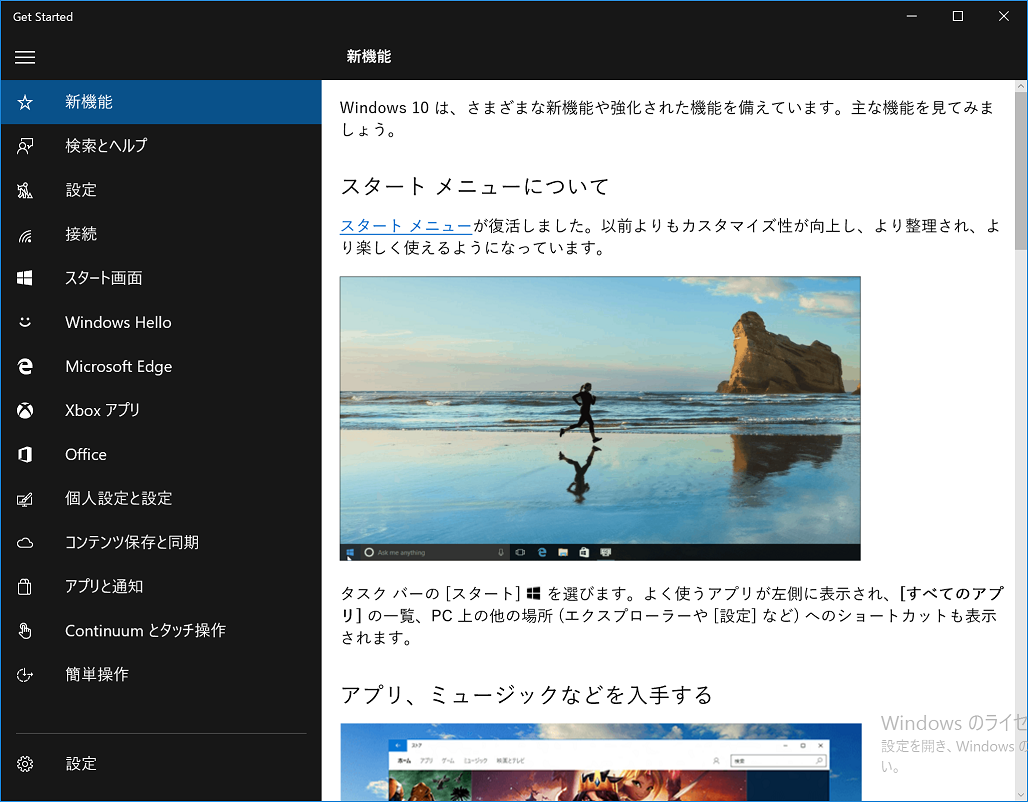1028x802 pixels.
Task: Click the cloud icon beside コンテンツ保存と同期
Action: tap(25, 543)
